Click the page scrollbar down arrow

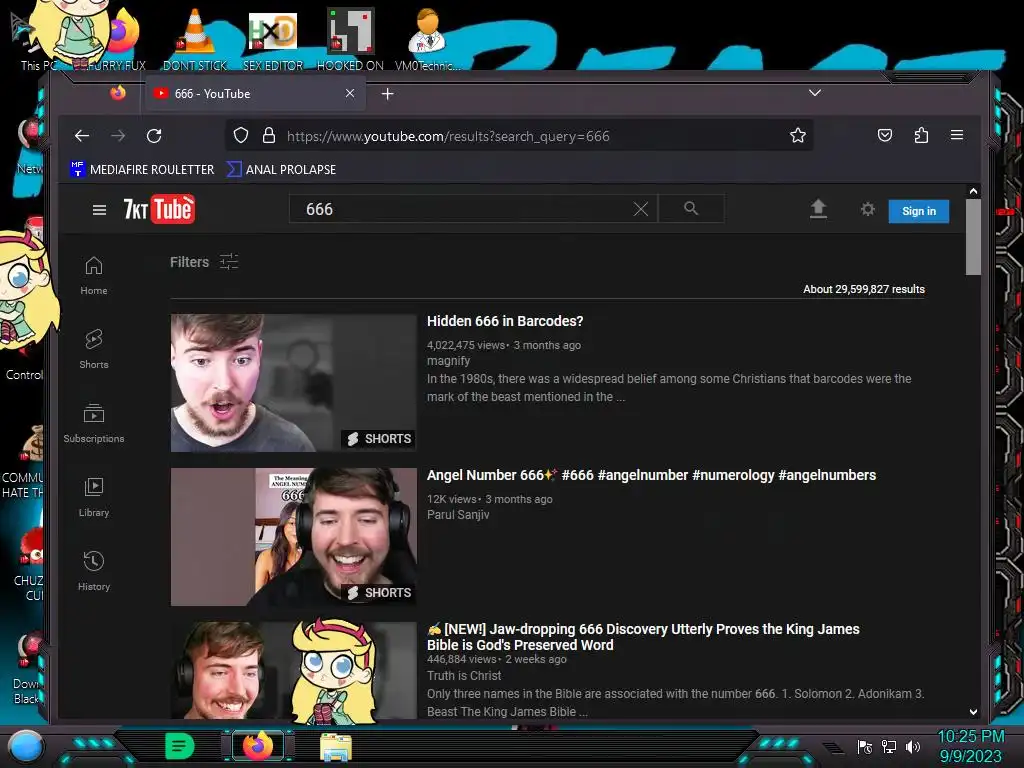pos(973,712)
